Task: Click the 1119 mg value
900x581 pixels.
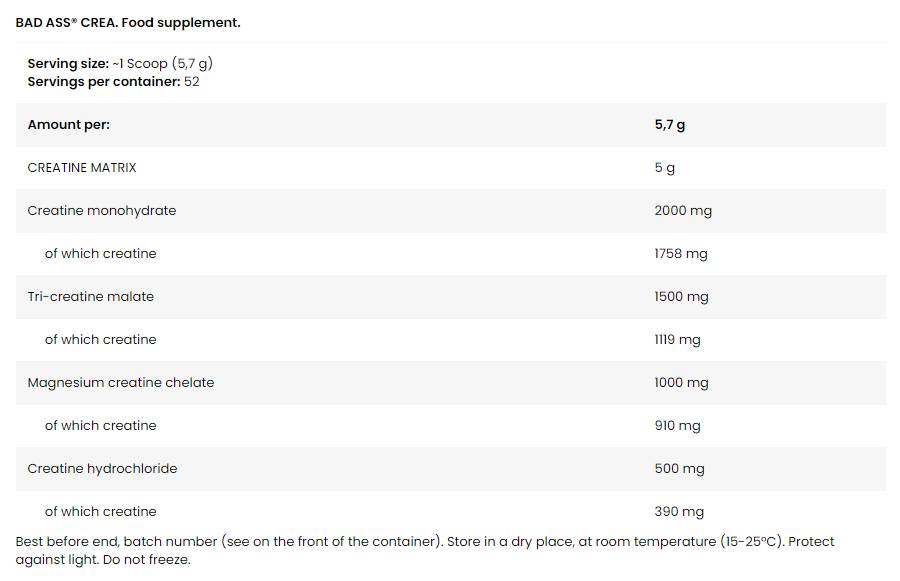Action: (677, 340)
